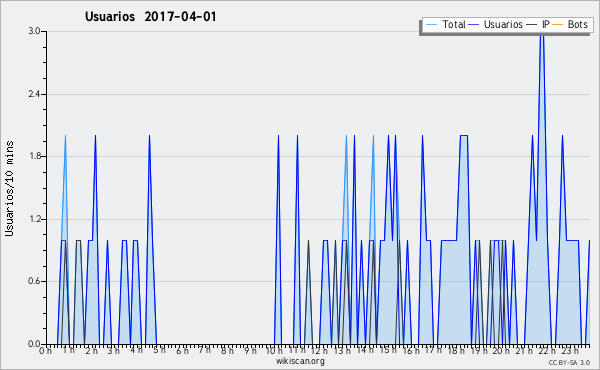Screen dimensions: 600x370
Task: Click the '16 h' x-axis label
Action: [410, 351]
